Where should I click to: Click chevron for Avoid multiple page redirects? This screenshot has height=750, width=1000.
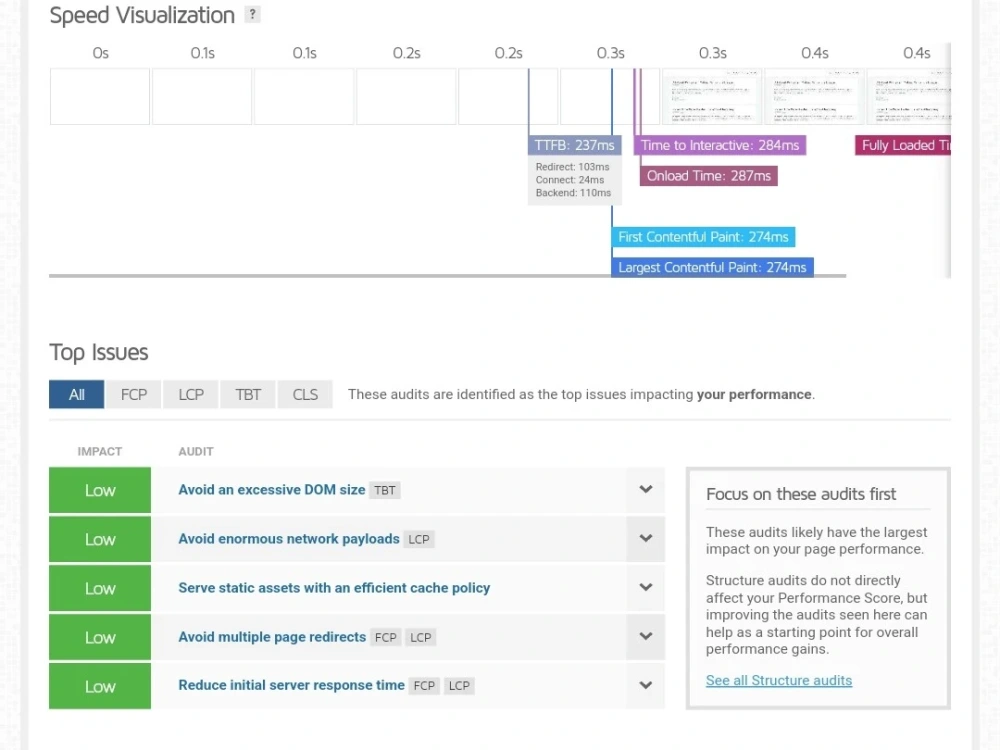click(645, 636)
